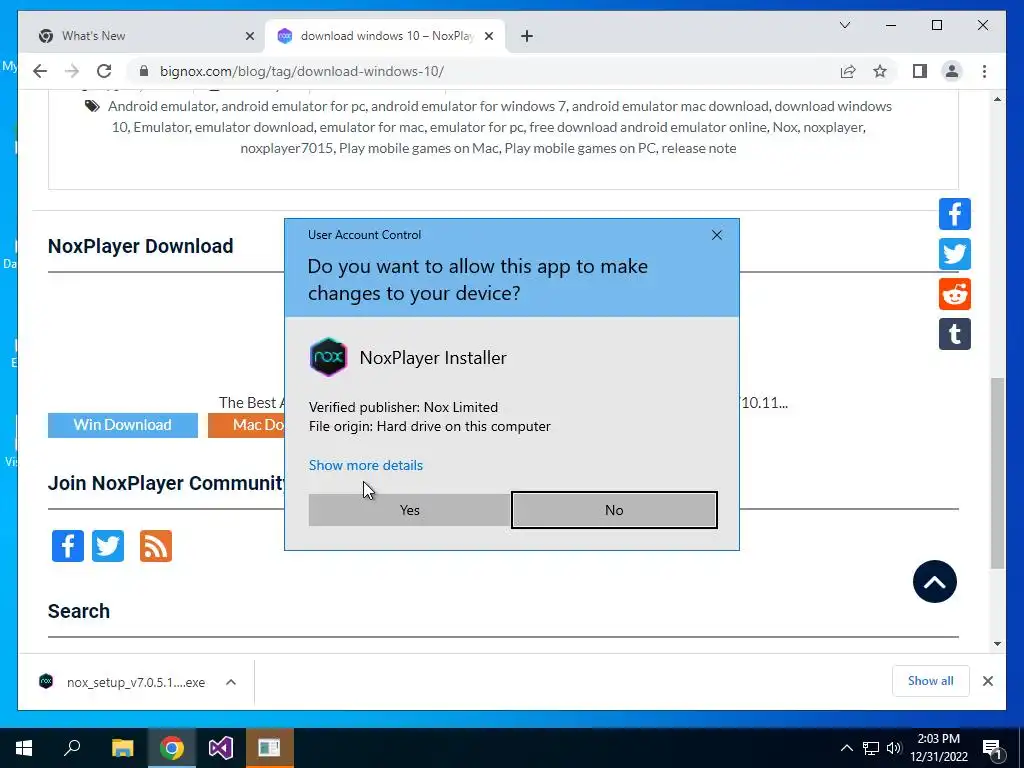This screenshot has width=1024, height=768.
Task: Click the android emulator for pc tag
Action: pyautogui.click(x=293, y=106)
